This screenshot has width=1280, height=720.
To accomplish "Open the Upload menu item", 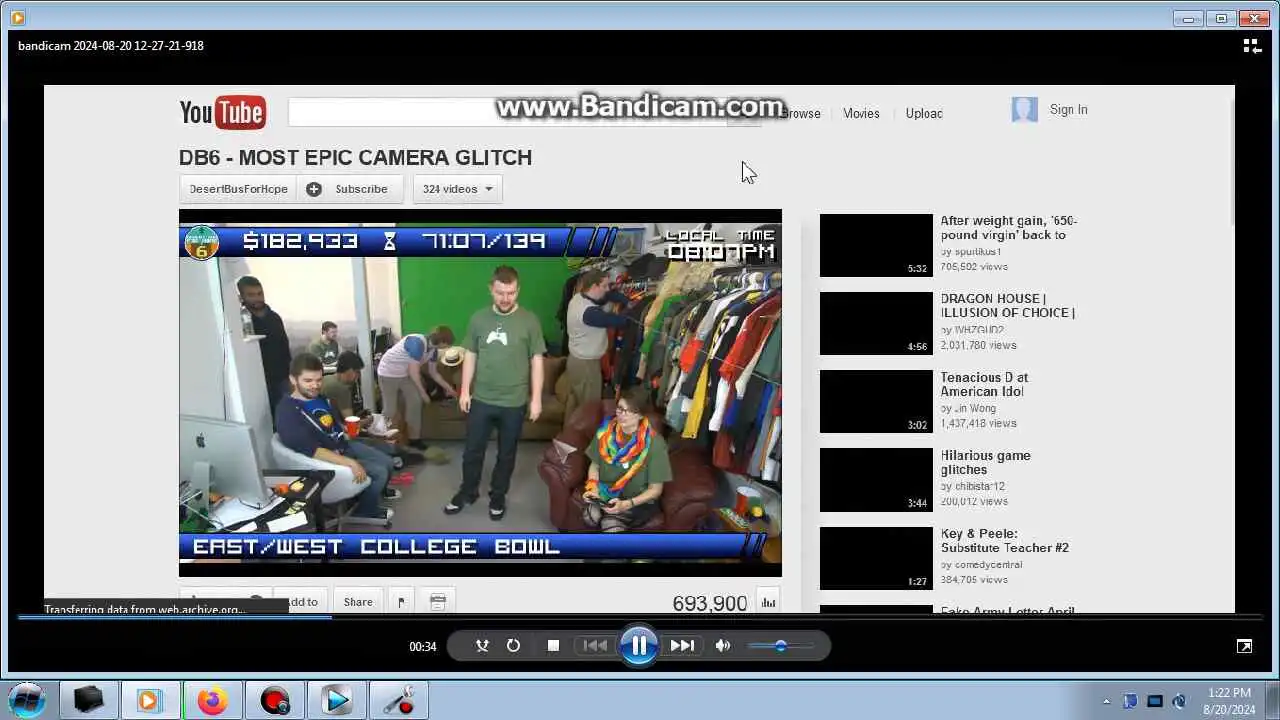I will (x=924, y=114).
